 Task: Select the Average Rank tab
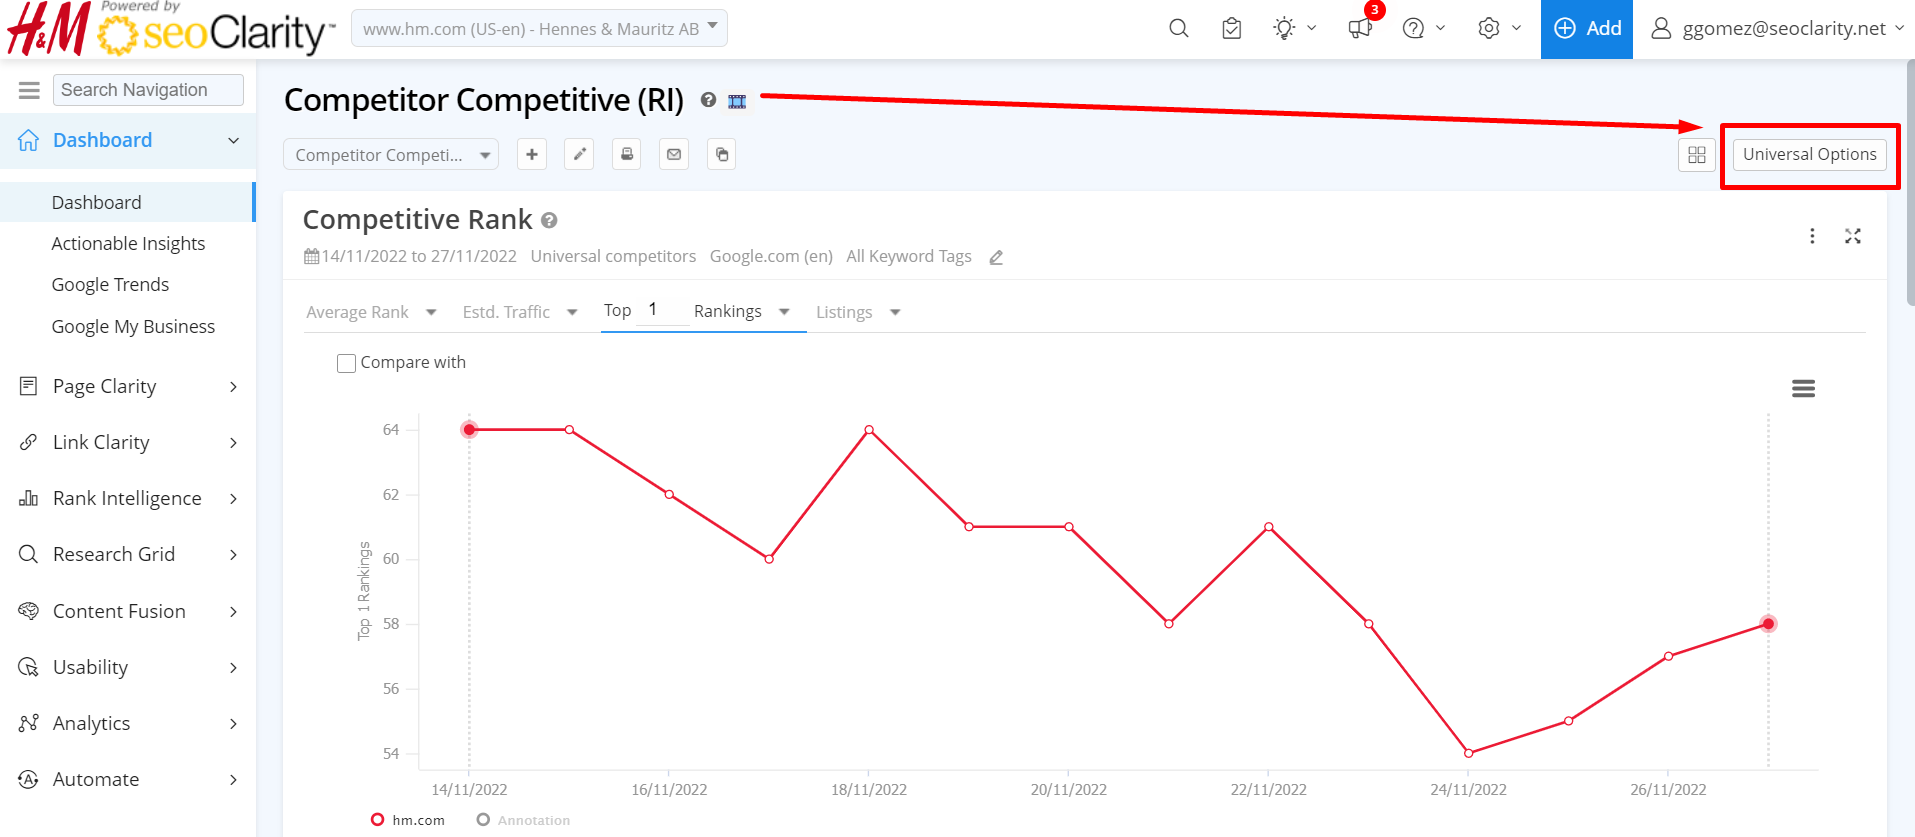[358, 312]
